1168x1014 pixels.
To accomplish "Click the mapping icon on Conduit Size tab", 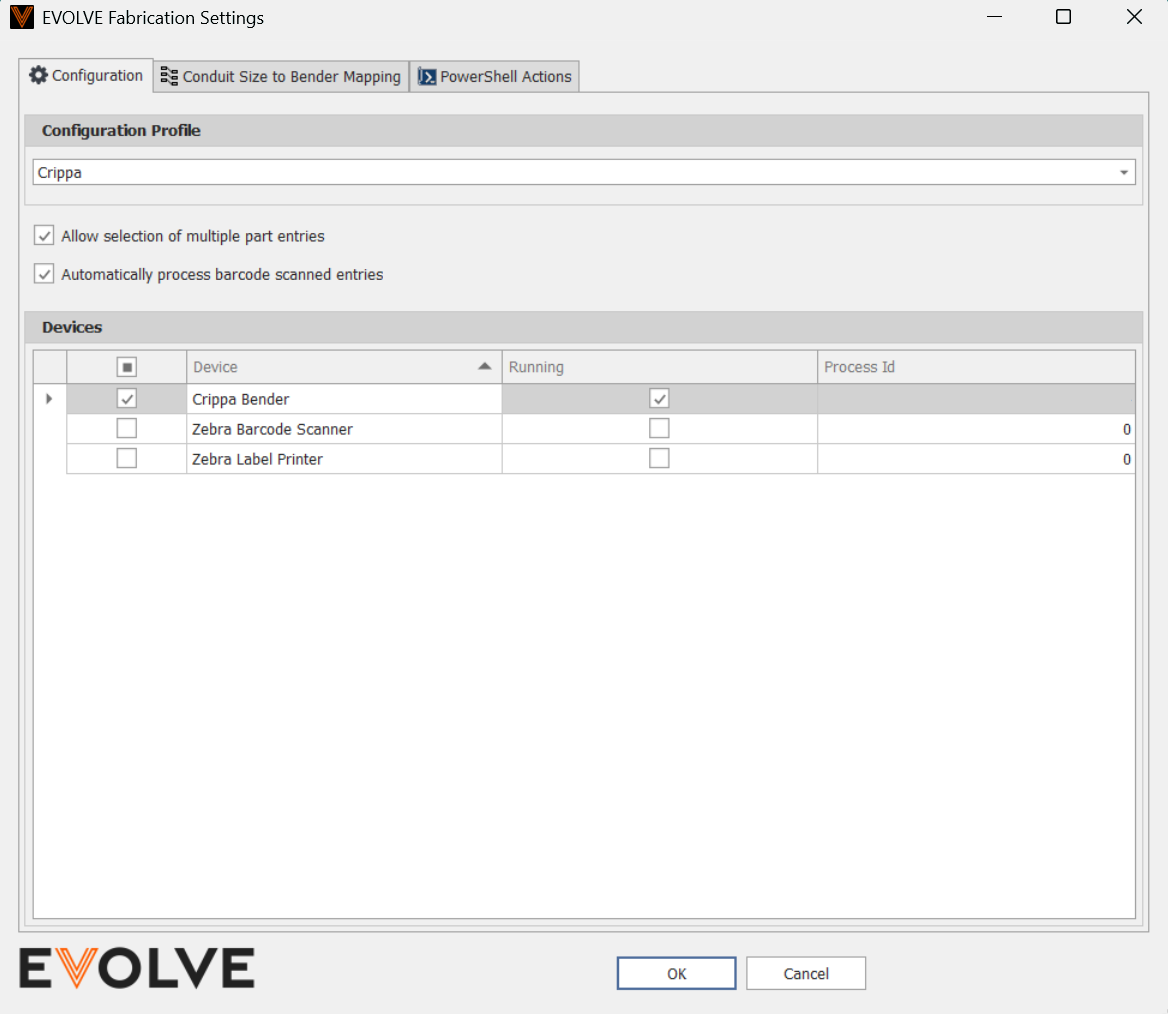I will (x=169, y=77).
